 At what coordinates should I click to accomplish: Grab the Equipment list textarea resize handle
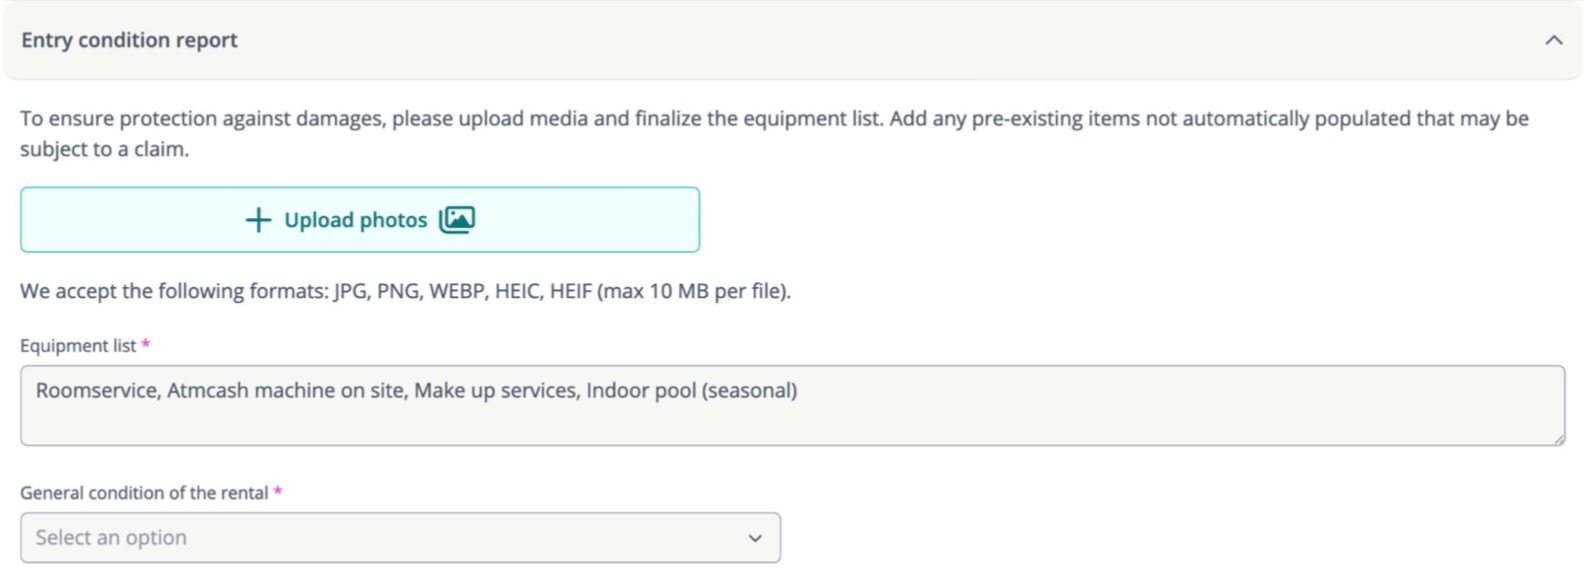pyautogui.click(x=1558, y=439)
